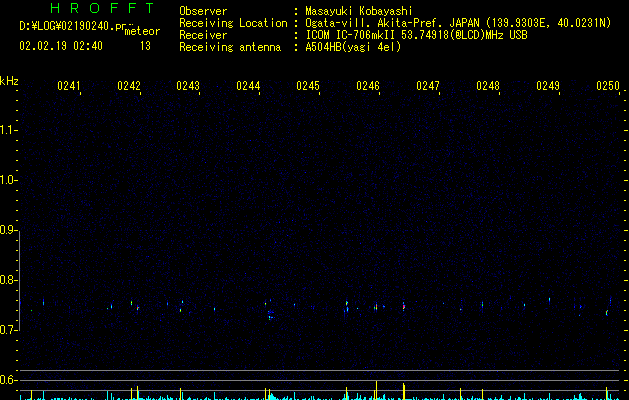
Task: Click the ICOM IC-706mkII receiver text
Action: pos(416,35)
